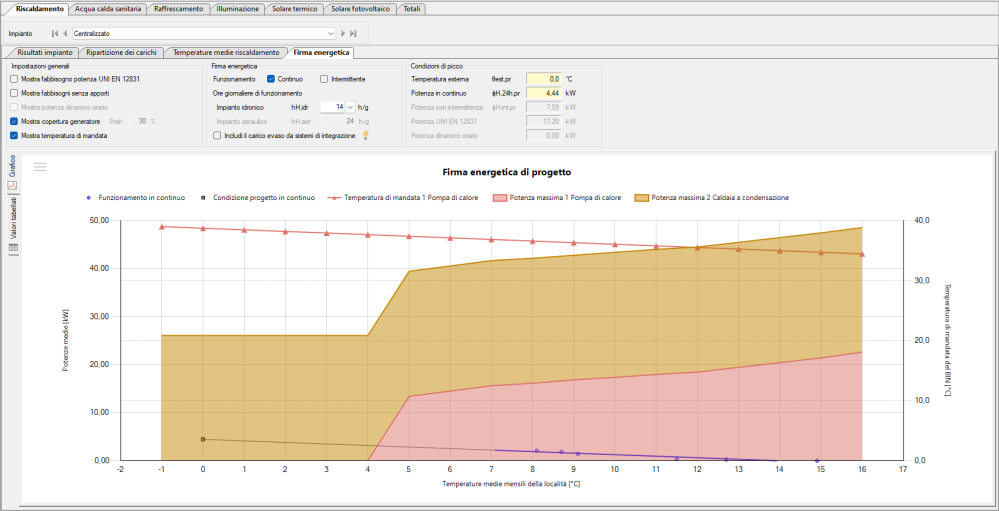
Task: Toggle Funzionamento in continuo legend marker
Action: tap(89, 198)
